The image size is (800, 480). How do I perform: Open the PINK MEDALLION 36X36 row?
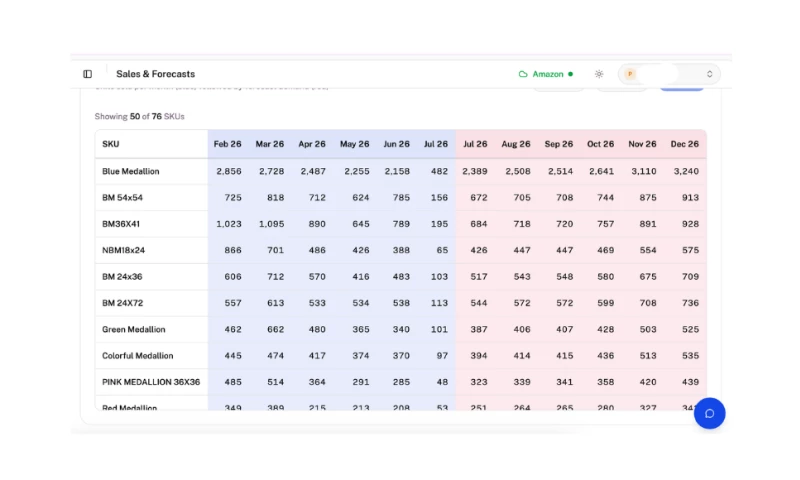coord(401,382)
